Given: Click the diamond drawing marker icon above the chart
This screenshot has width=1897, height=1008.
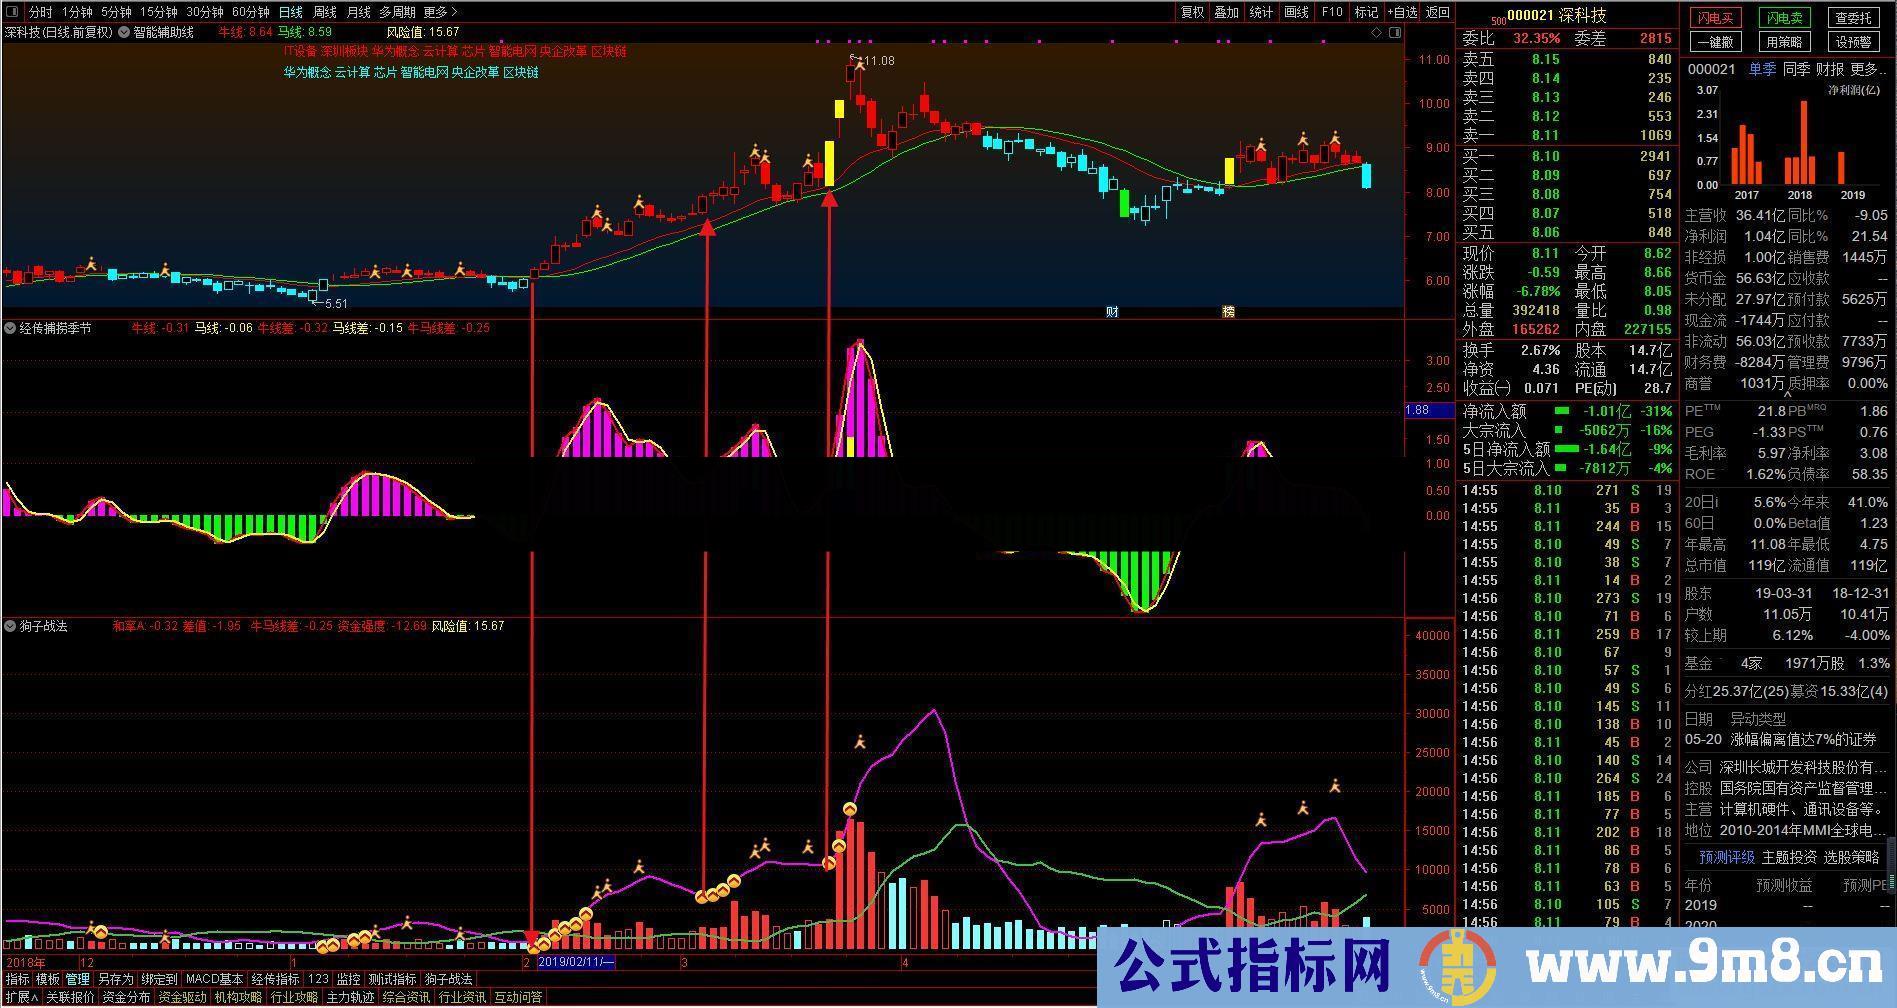Looking at the screenshot, I should [x=1377, y=31].
